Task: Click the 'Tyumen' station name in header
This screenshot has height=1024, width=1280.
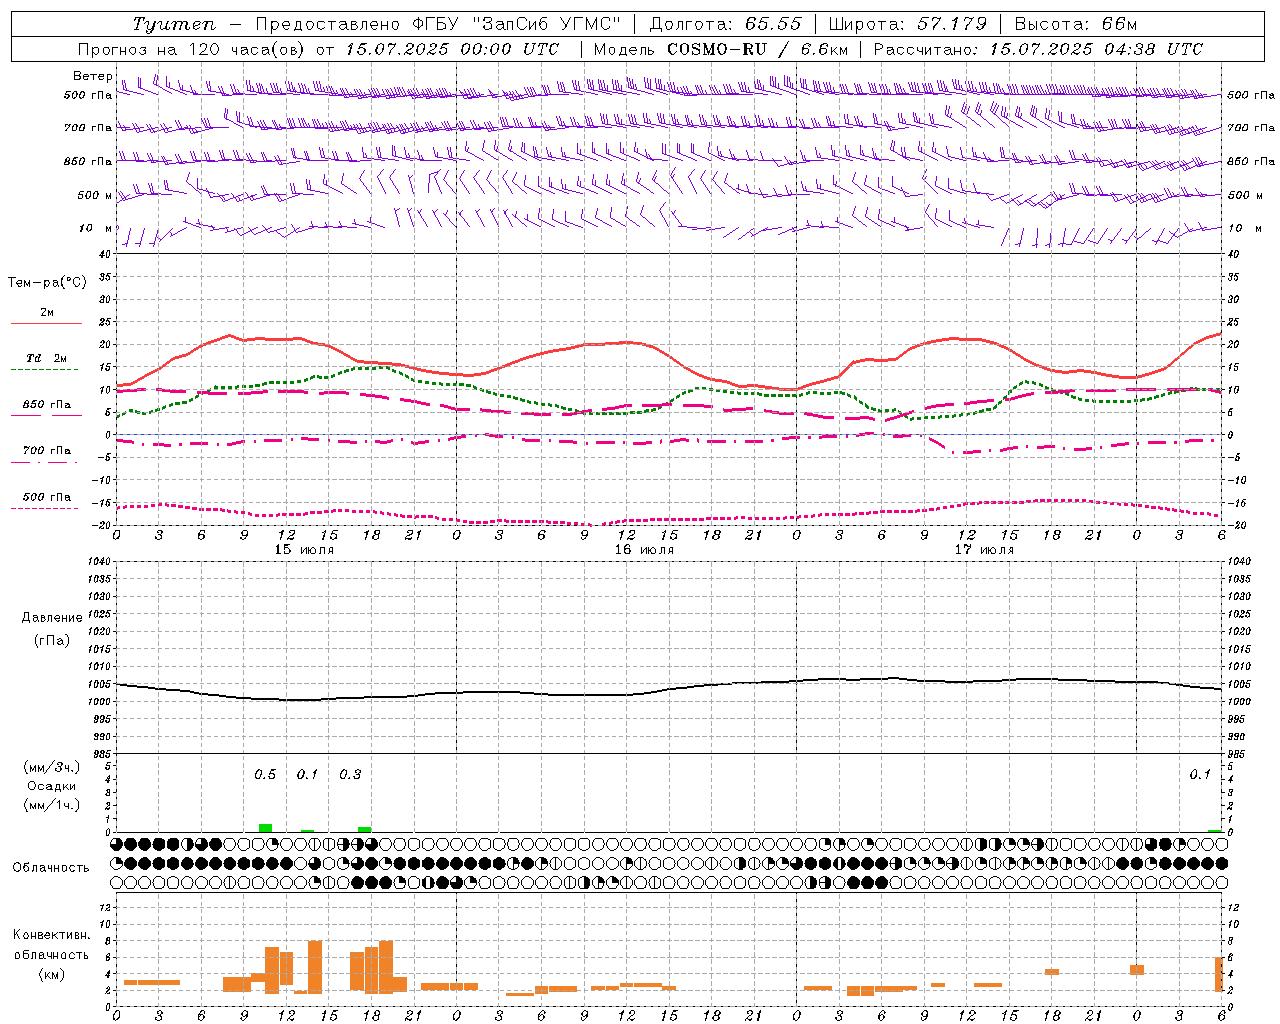Action: 174,24
